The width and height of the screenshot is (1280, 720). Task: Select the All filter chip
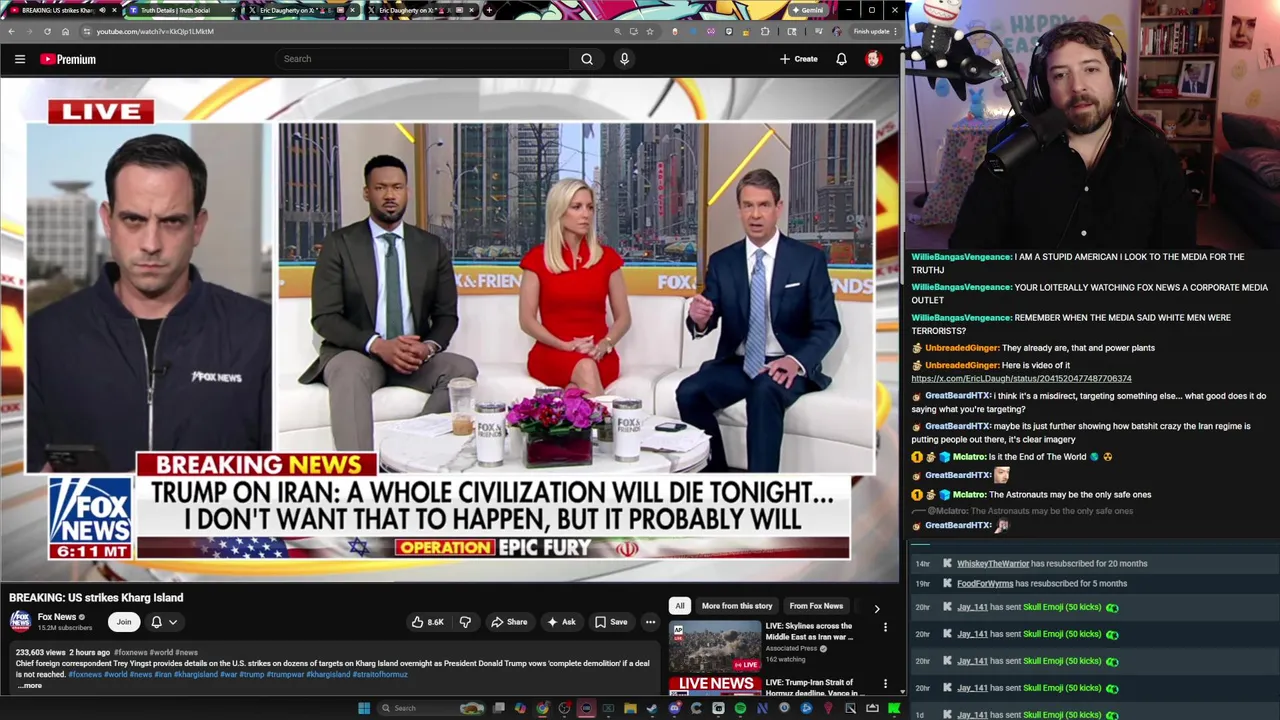click(x=680, y=606)
